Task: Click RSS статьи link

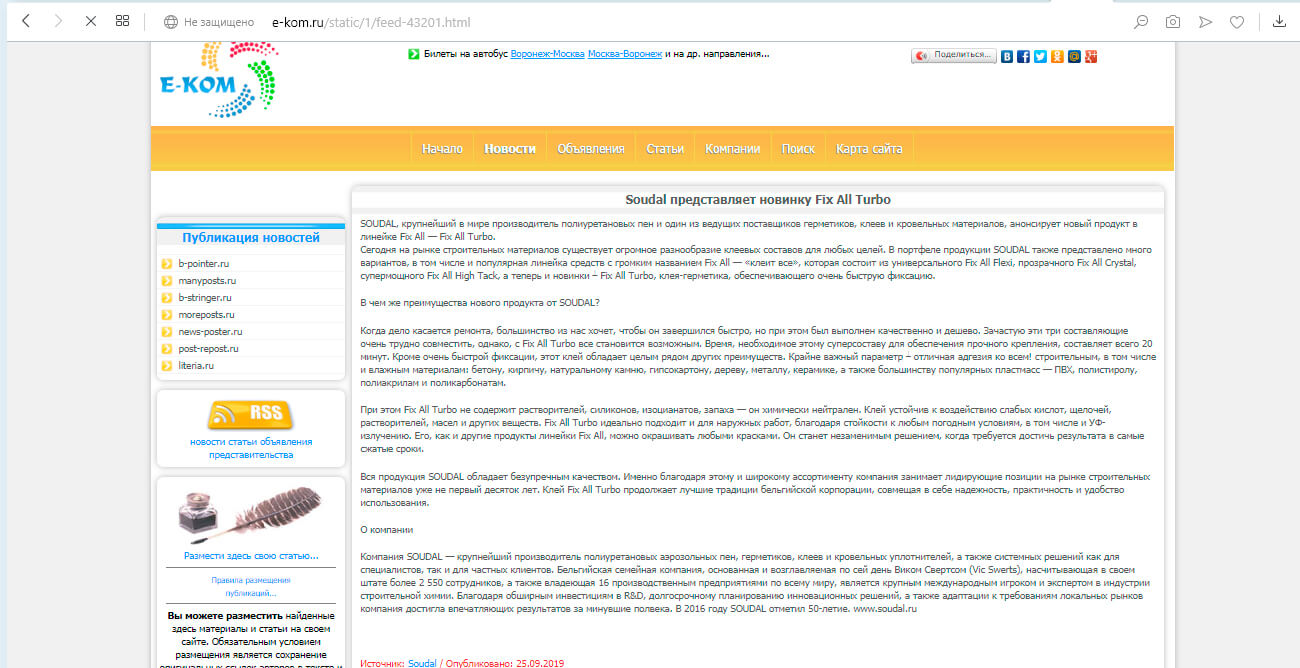Action: click(x=243, y=442)
